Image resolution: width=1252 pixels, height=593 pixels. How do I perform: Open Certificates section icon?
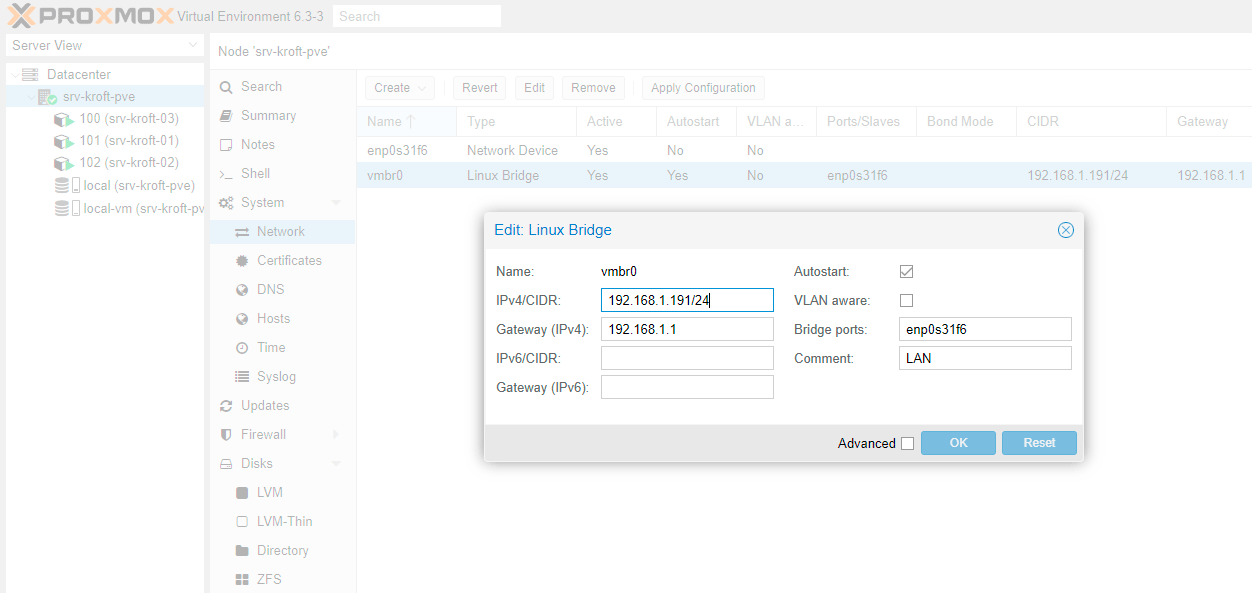click(x=241, y=261)
